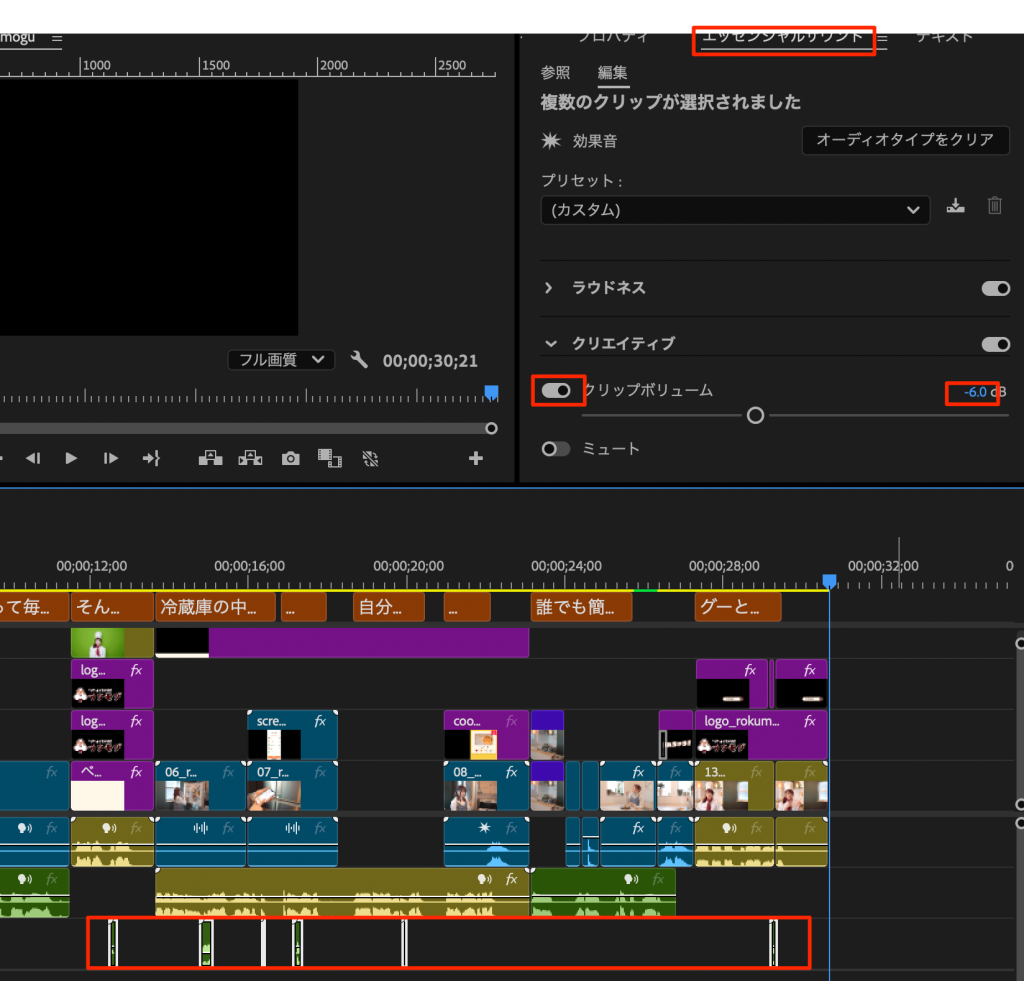
Task: Click the Go to Out point icon
Action: [x=151, y=458]
